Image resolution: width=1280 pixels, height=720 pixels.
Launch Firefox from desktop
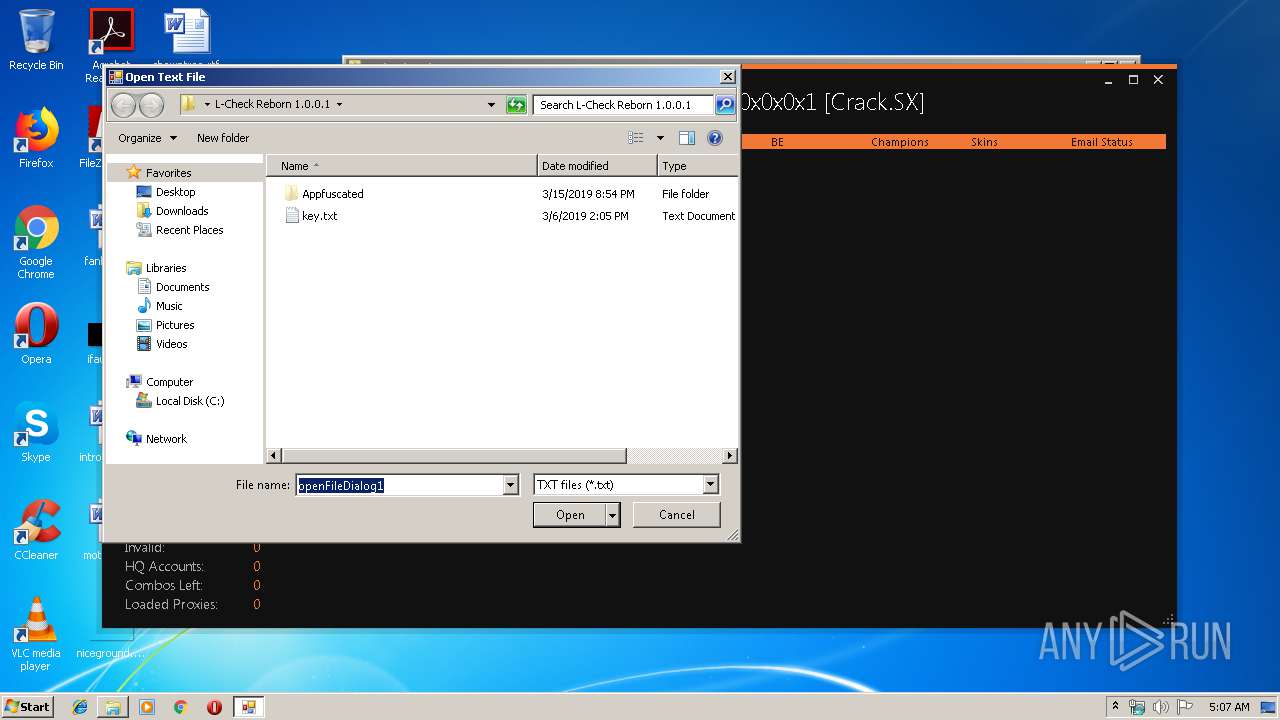(36, 138)
